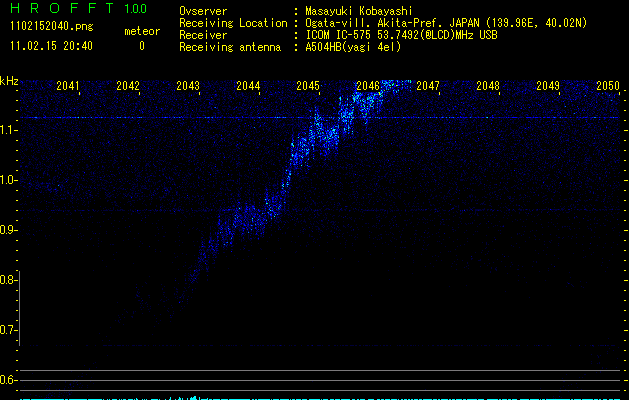Click the 2045 time marker
The height and width of the screenshot is (400, 629).
tap(308, 86)
